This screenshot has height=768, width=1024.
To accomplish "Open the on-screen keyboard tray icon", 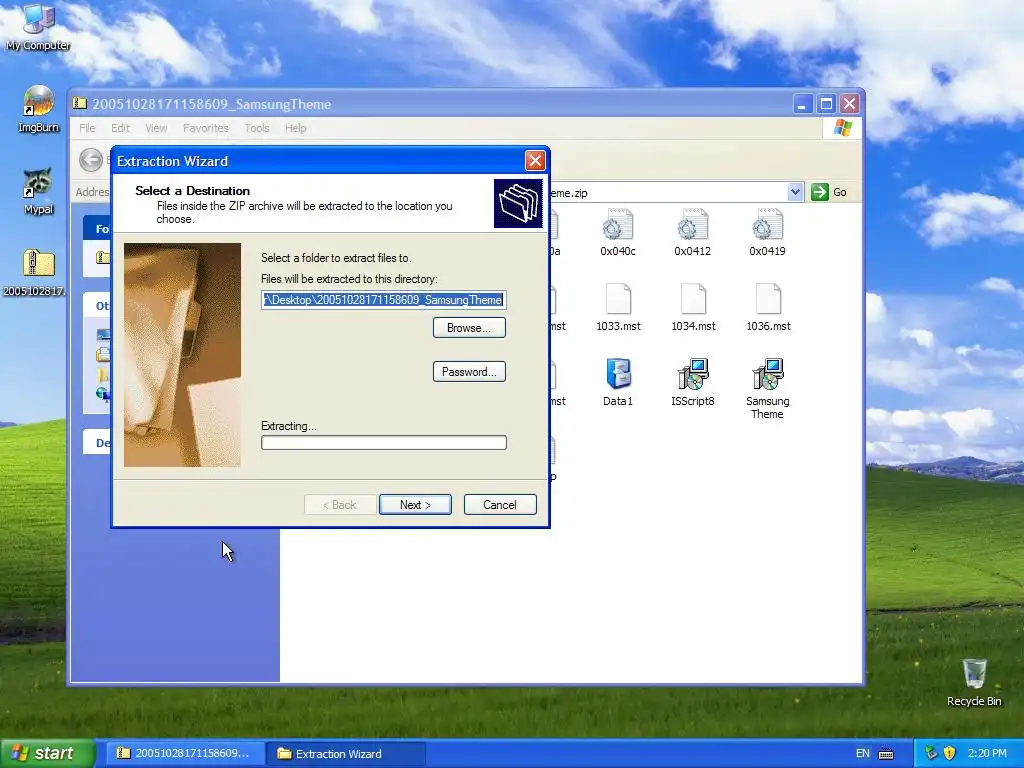I will point(886,754).
